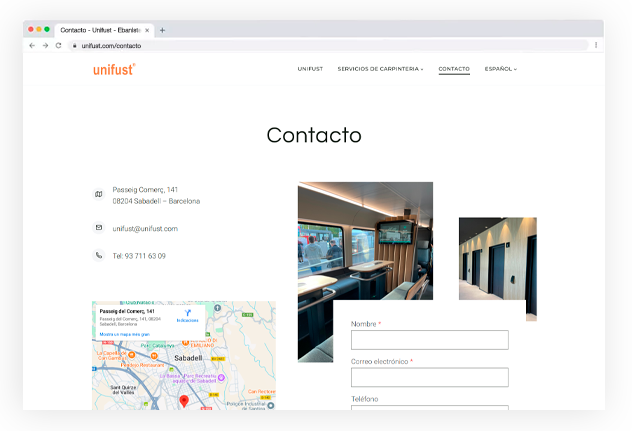Click the Nombre input field

point(430,340)
